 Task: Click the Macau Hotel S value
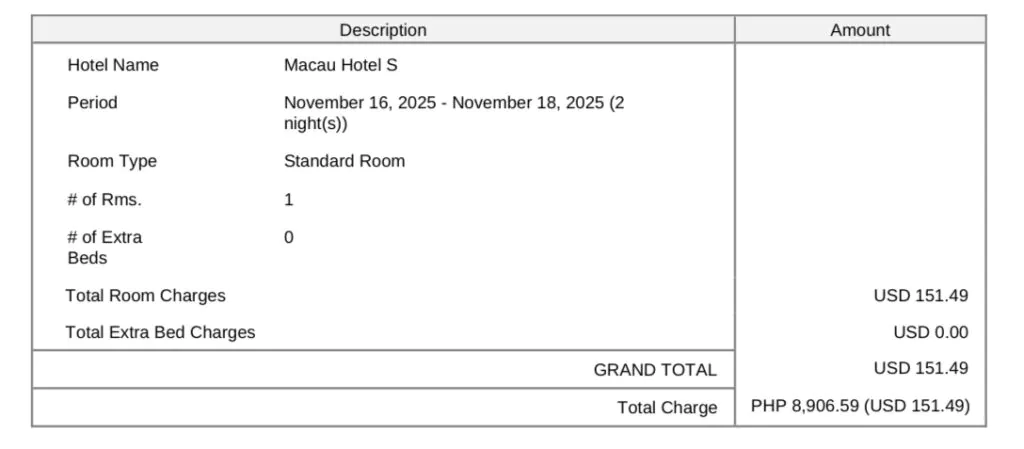click(x=341, y=65)
